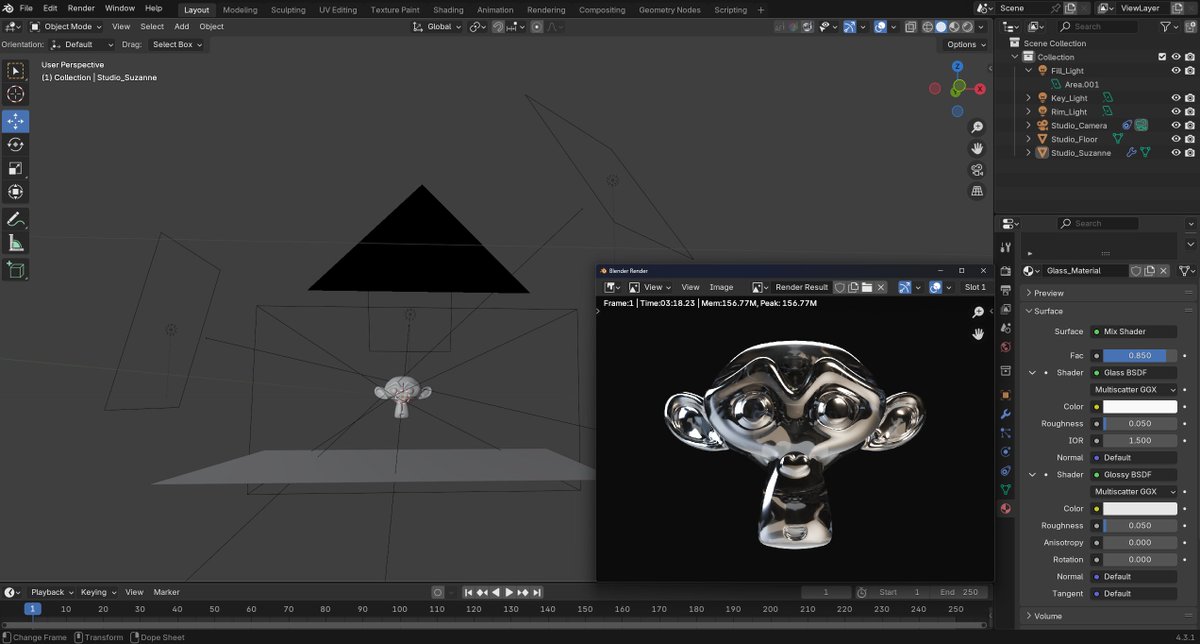1200x644 pixels.
Task: Open the Output properties tab
Action: (1006, 290)
